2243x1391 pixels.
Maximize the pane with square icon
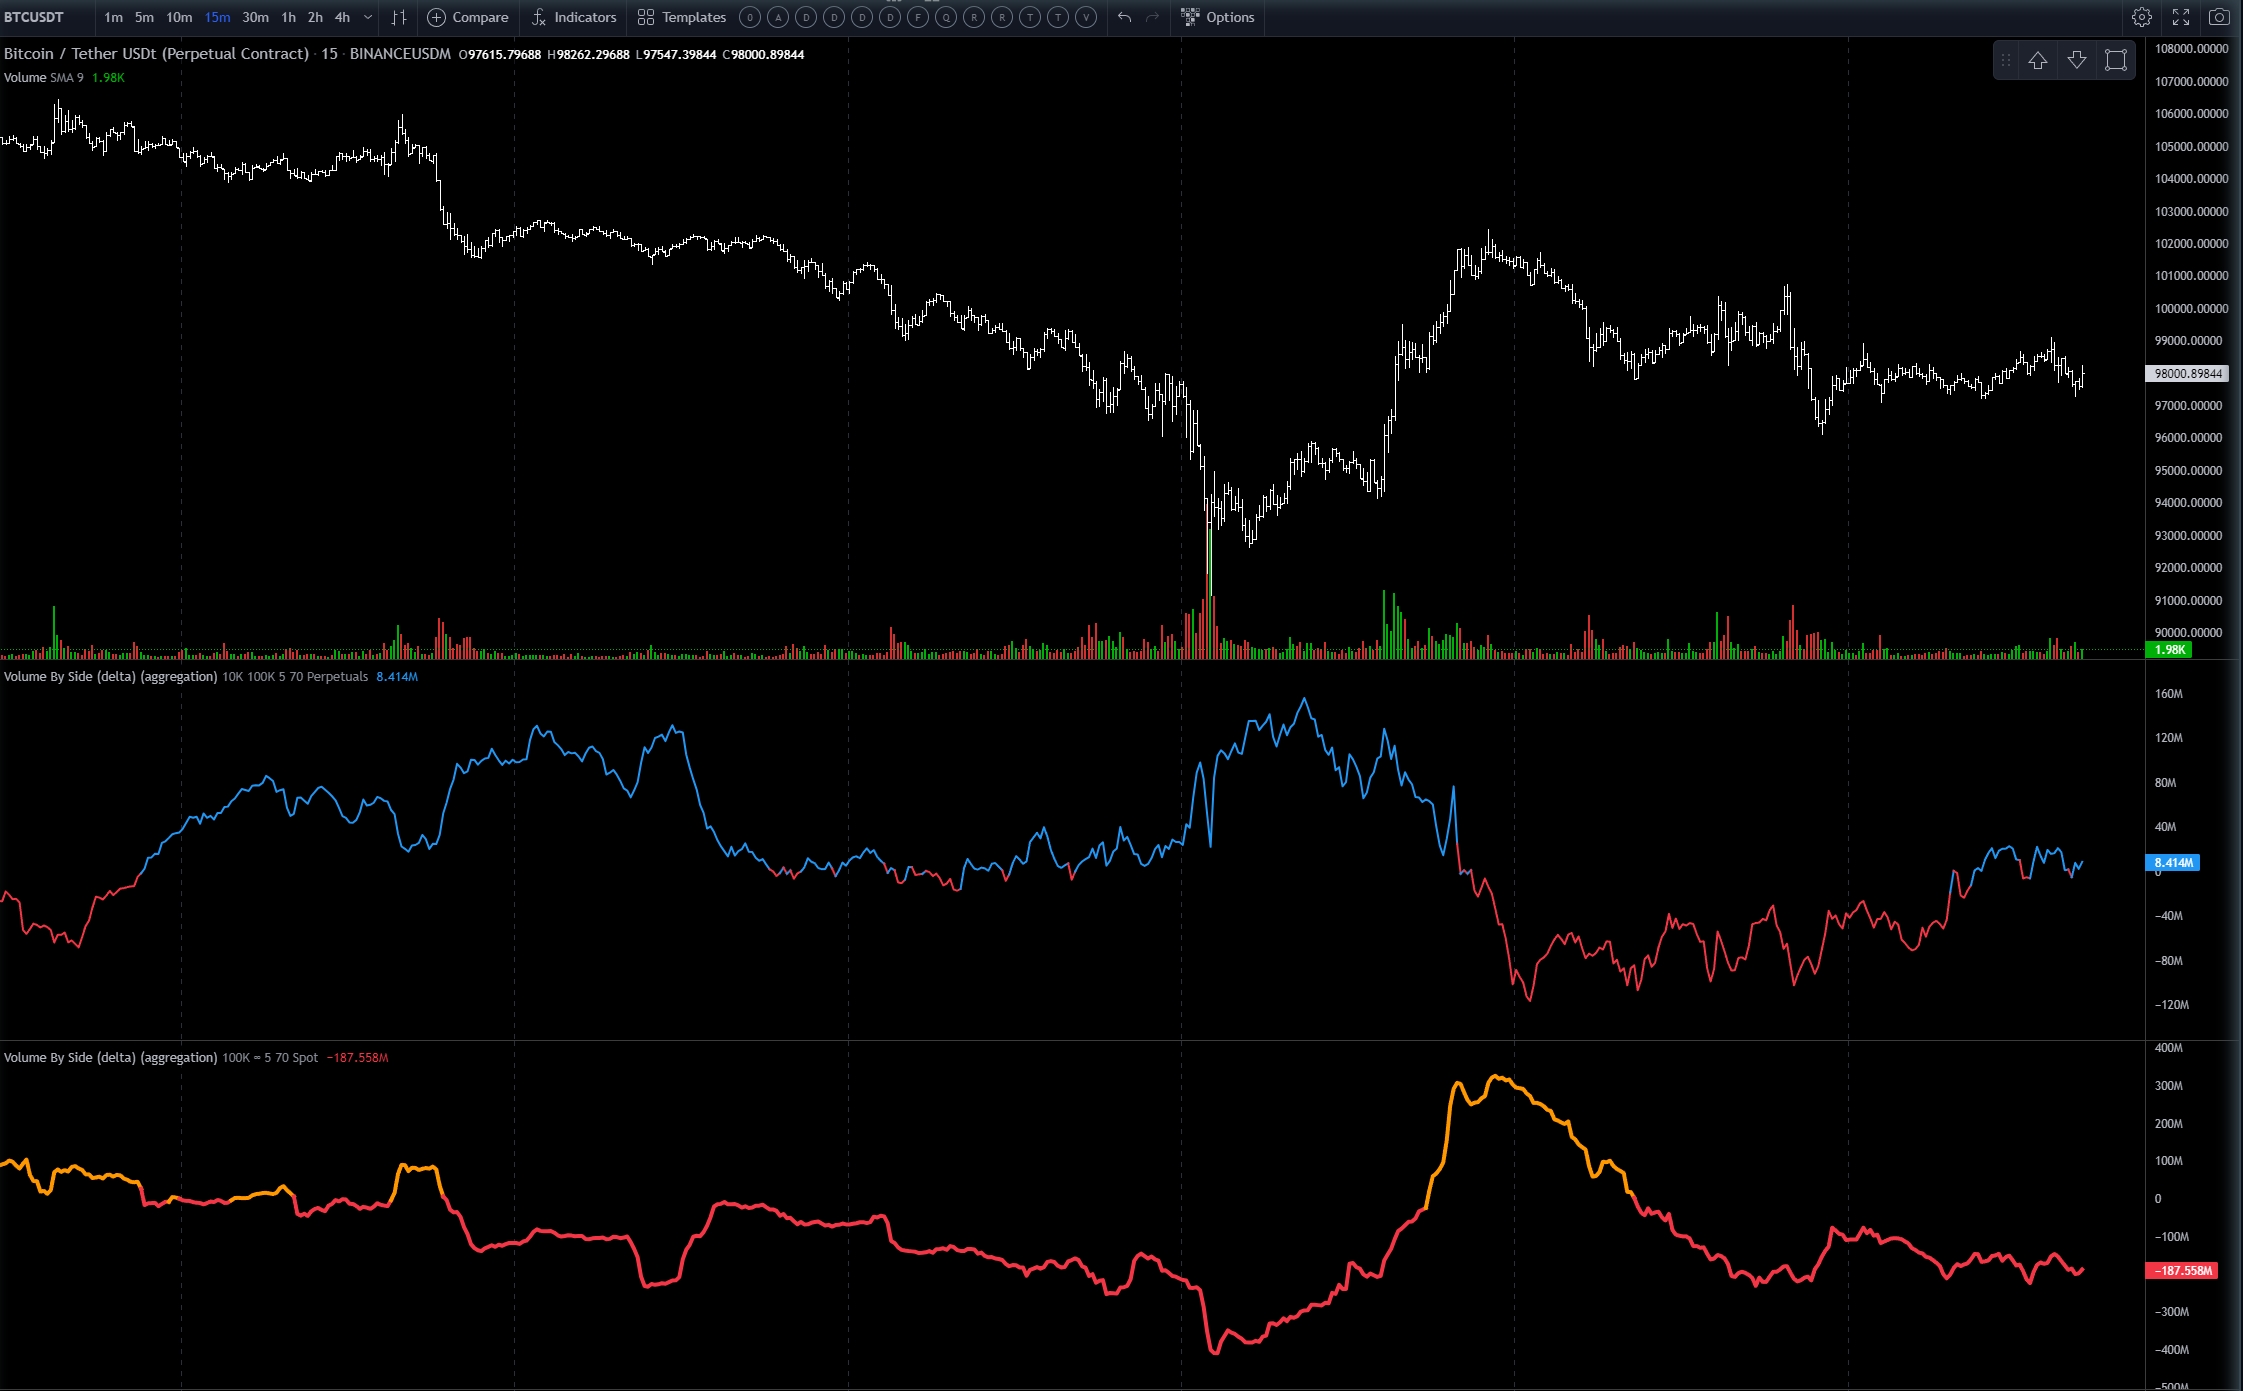coord(2116,60)
